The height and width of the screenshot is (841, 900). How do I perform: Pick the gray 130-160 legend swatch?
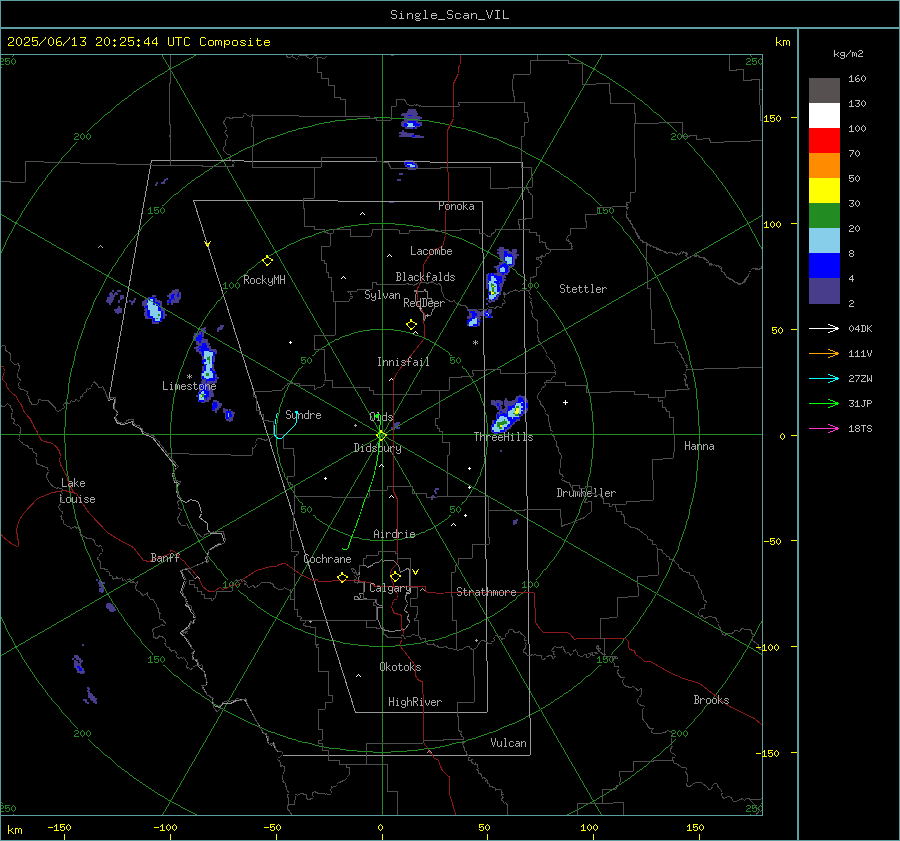coord(824,91)
